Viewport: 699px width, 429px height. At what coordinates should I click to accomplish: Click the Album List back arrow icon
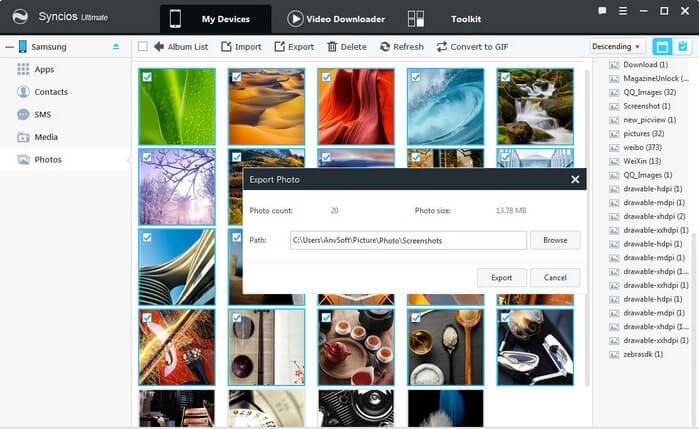click(x=159, y=46)
